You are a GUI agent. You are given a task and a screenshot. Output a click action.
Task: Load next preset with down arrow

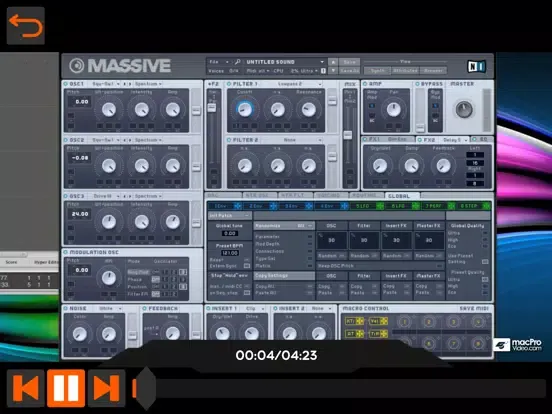(333, 70)
